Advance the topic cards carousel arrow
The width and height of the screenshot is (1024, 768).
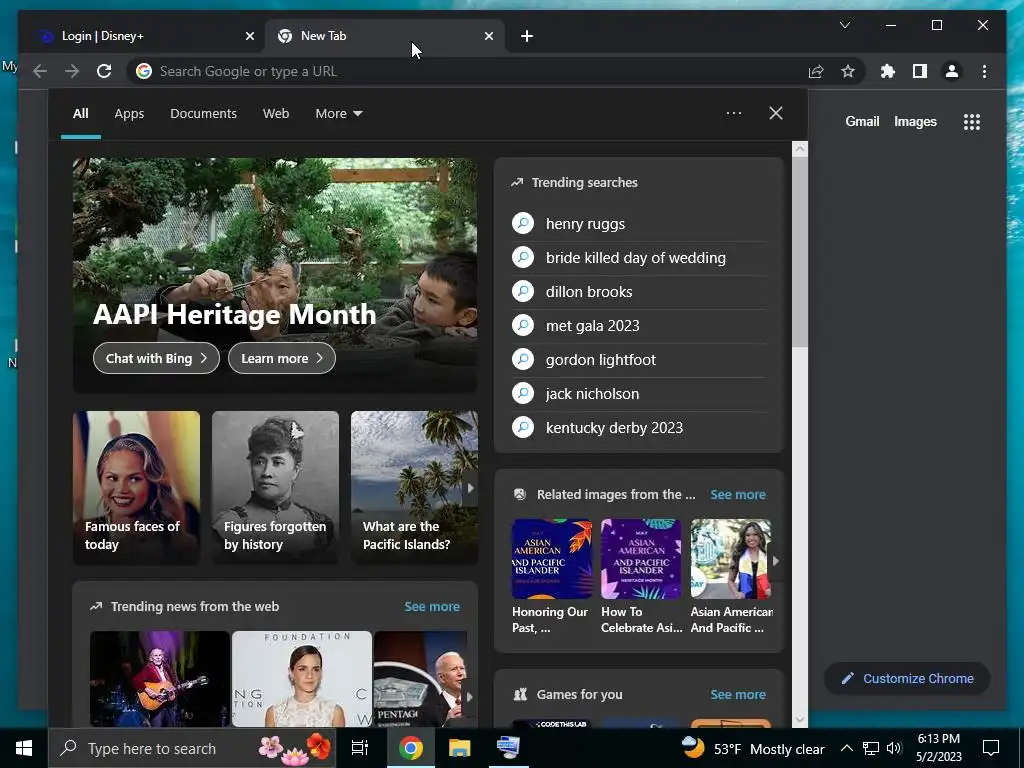[x=470, y=488]
